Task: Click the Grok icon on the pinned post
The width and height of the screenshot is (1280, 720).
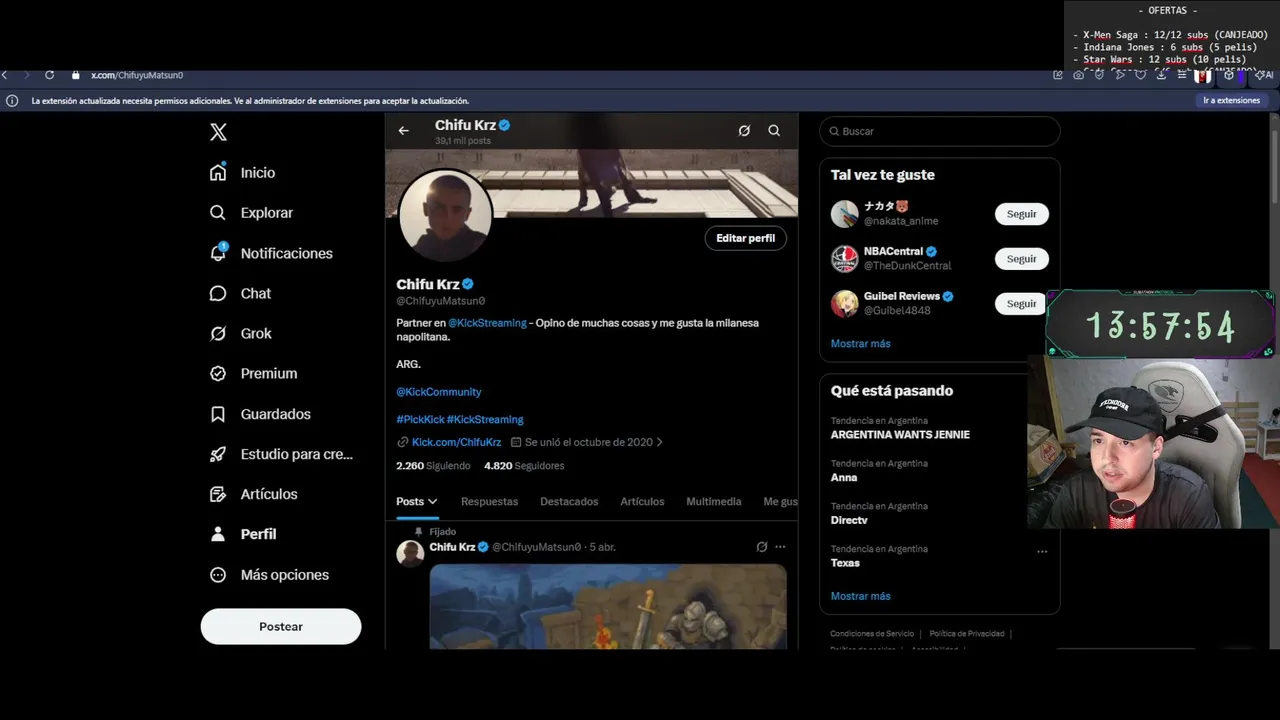Action: point(761,547)
